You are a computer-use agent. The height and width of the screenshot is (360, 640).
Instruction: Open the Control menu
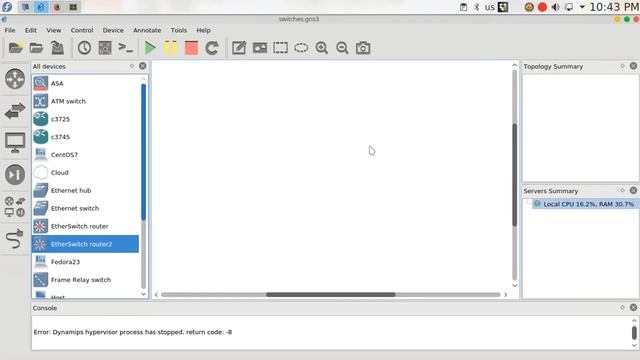pyautogui.click(x=82, y=30)
